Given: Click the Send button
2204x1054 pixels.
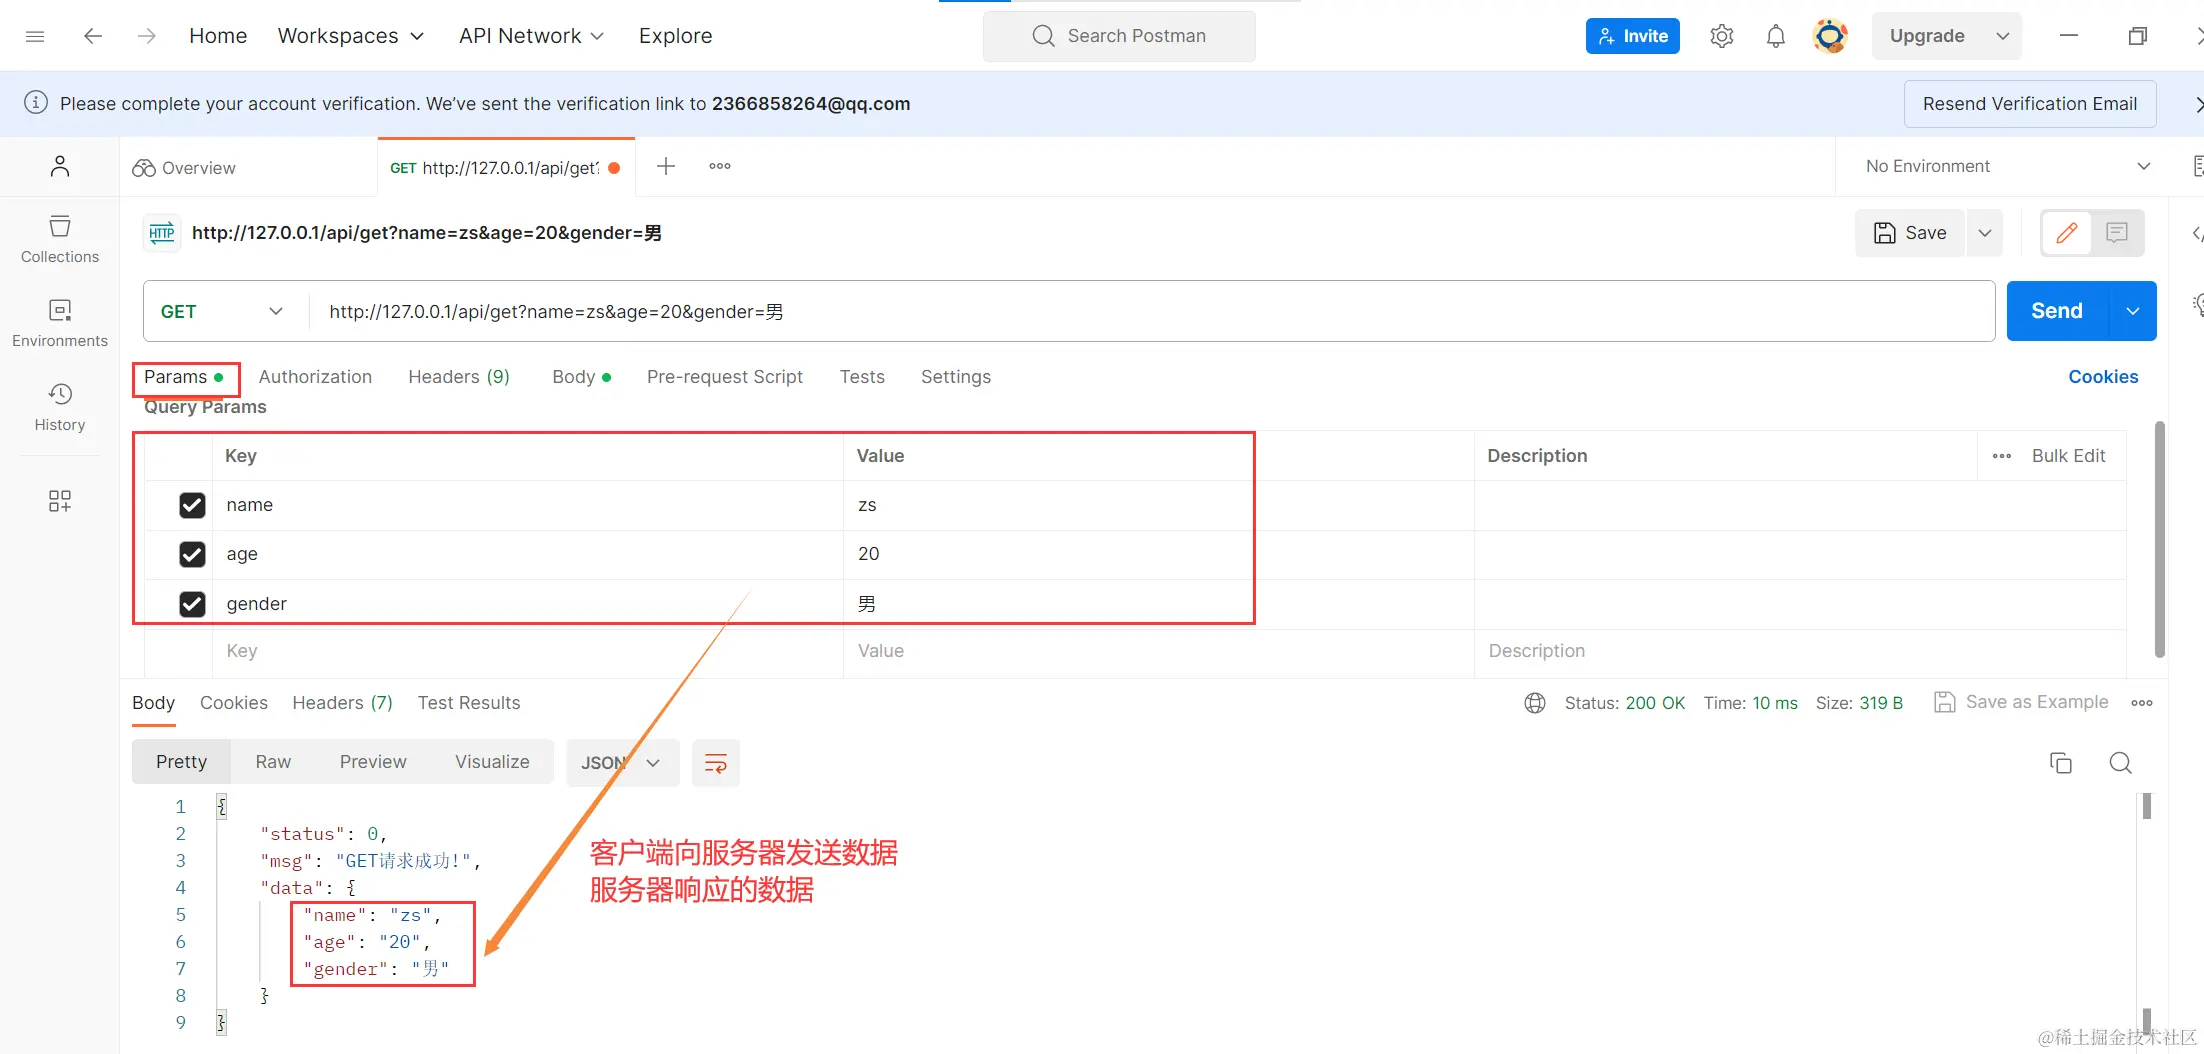Looking at the screenshot, I should point(2056,311).
